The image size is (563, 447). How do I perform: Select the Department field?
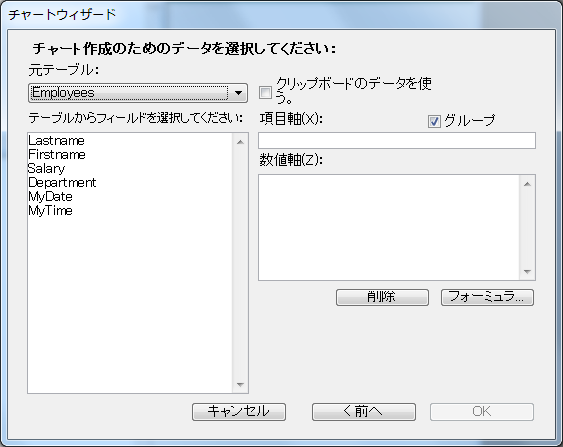click(62, 182)
